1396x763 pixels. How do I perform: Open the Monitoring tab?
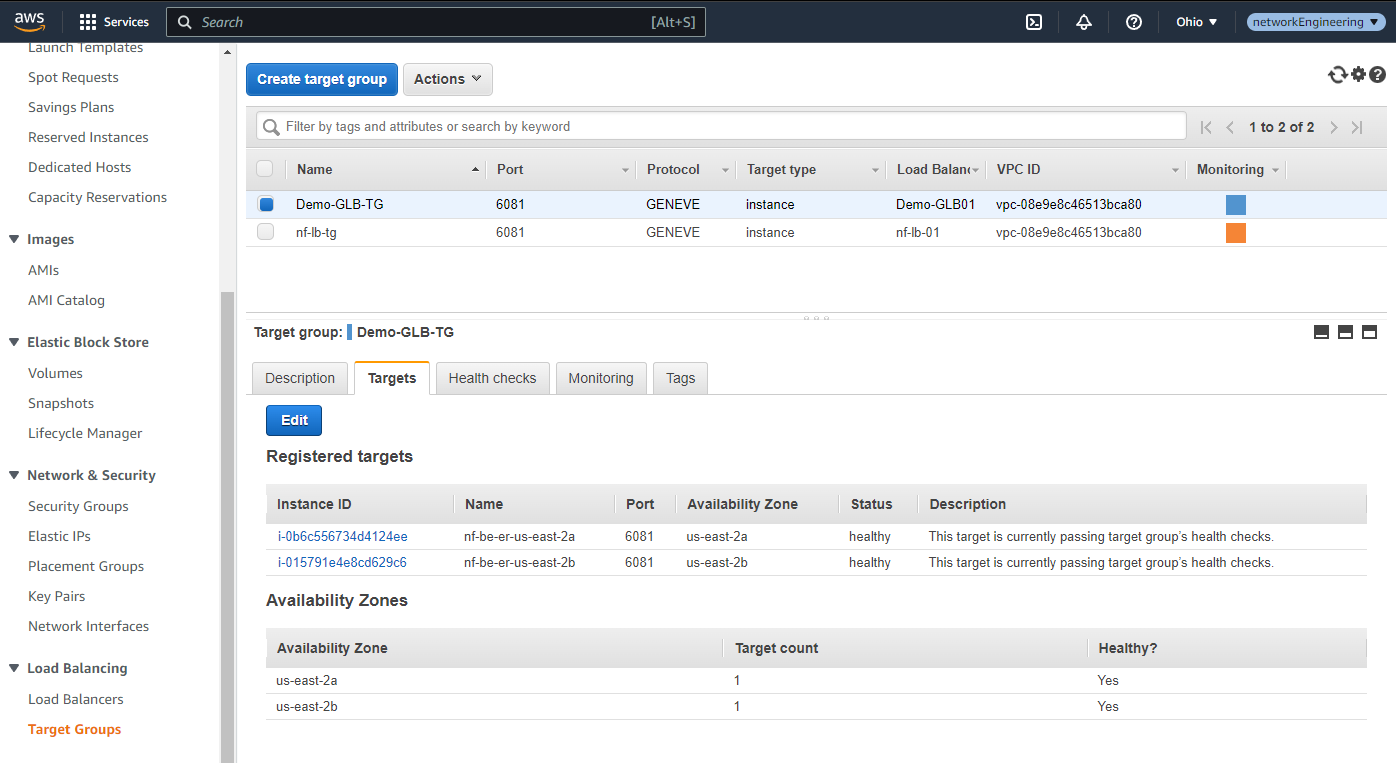601,378
